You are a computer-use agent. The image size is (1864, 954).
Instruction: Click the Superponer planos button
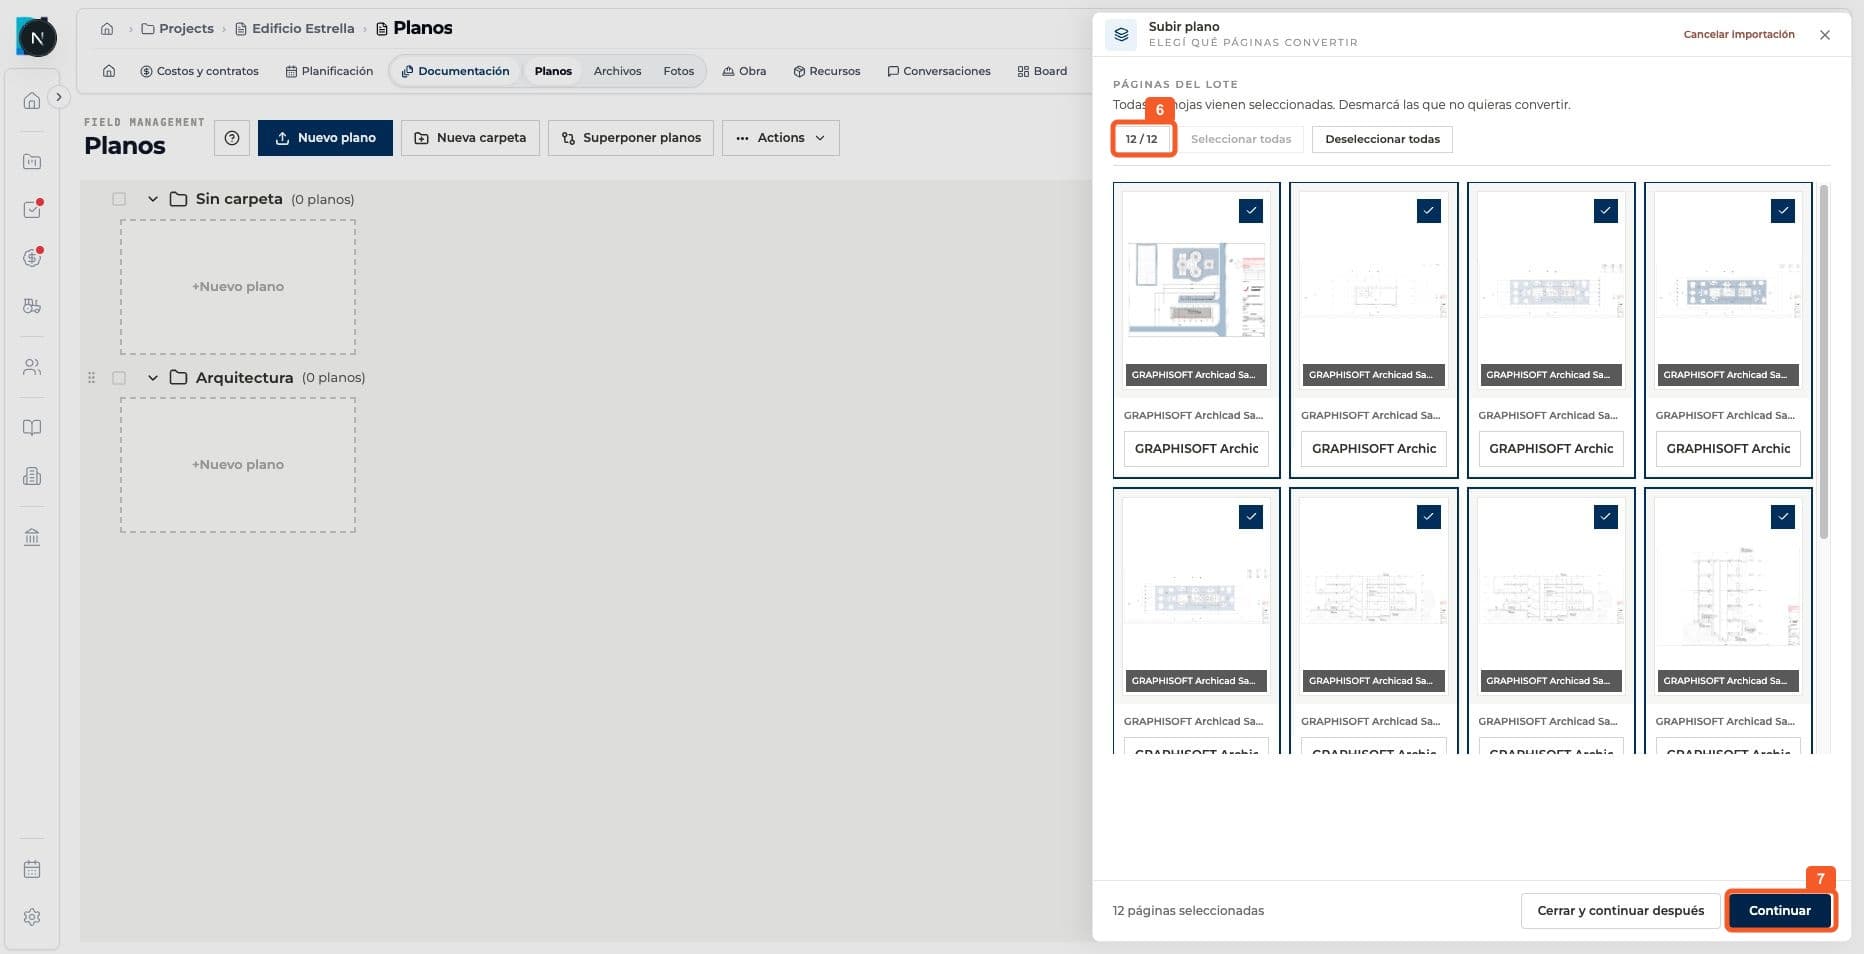pyautogui.click(x=631, y=138)
